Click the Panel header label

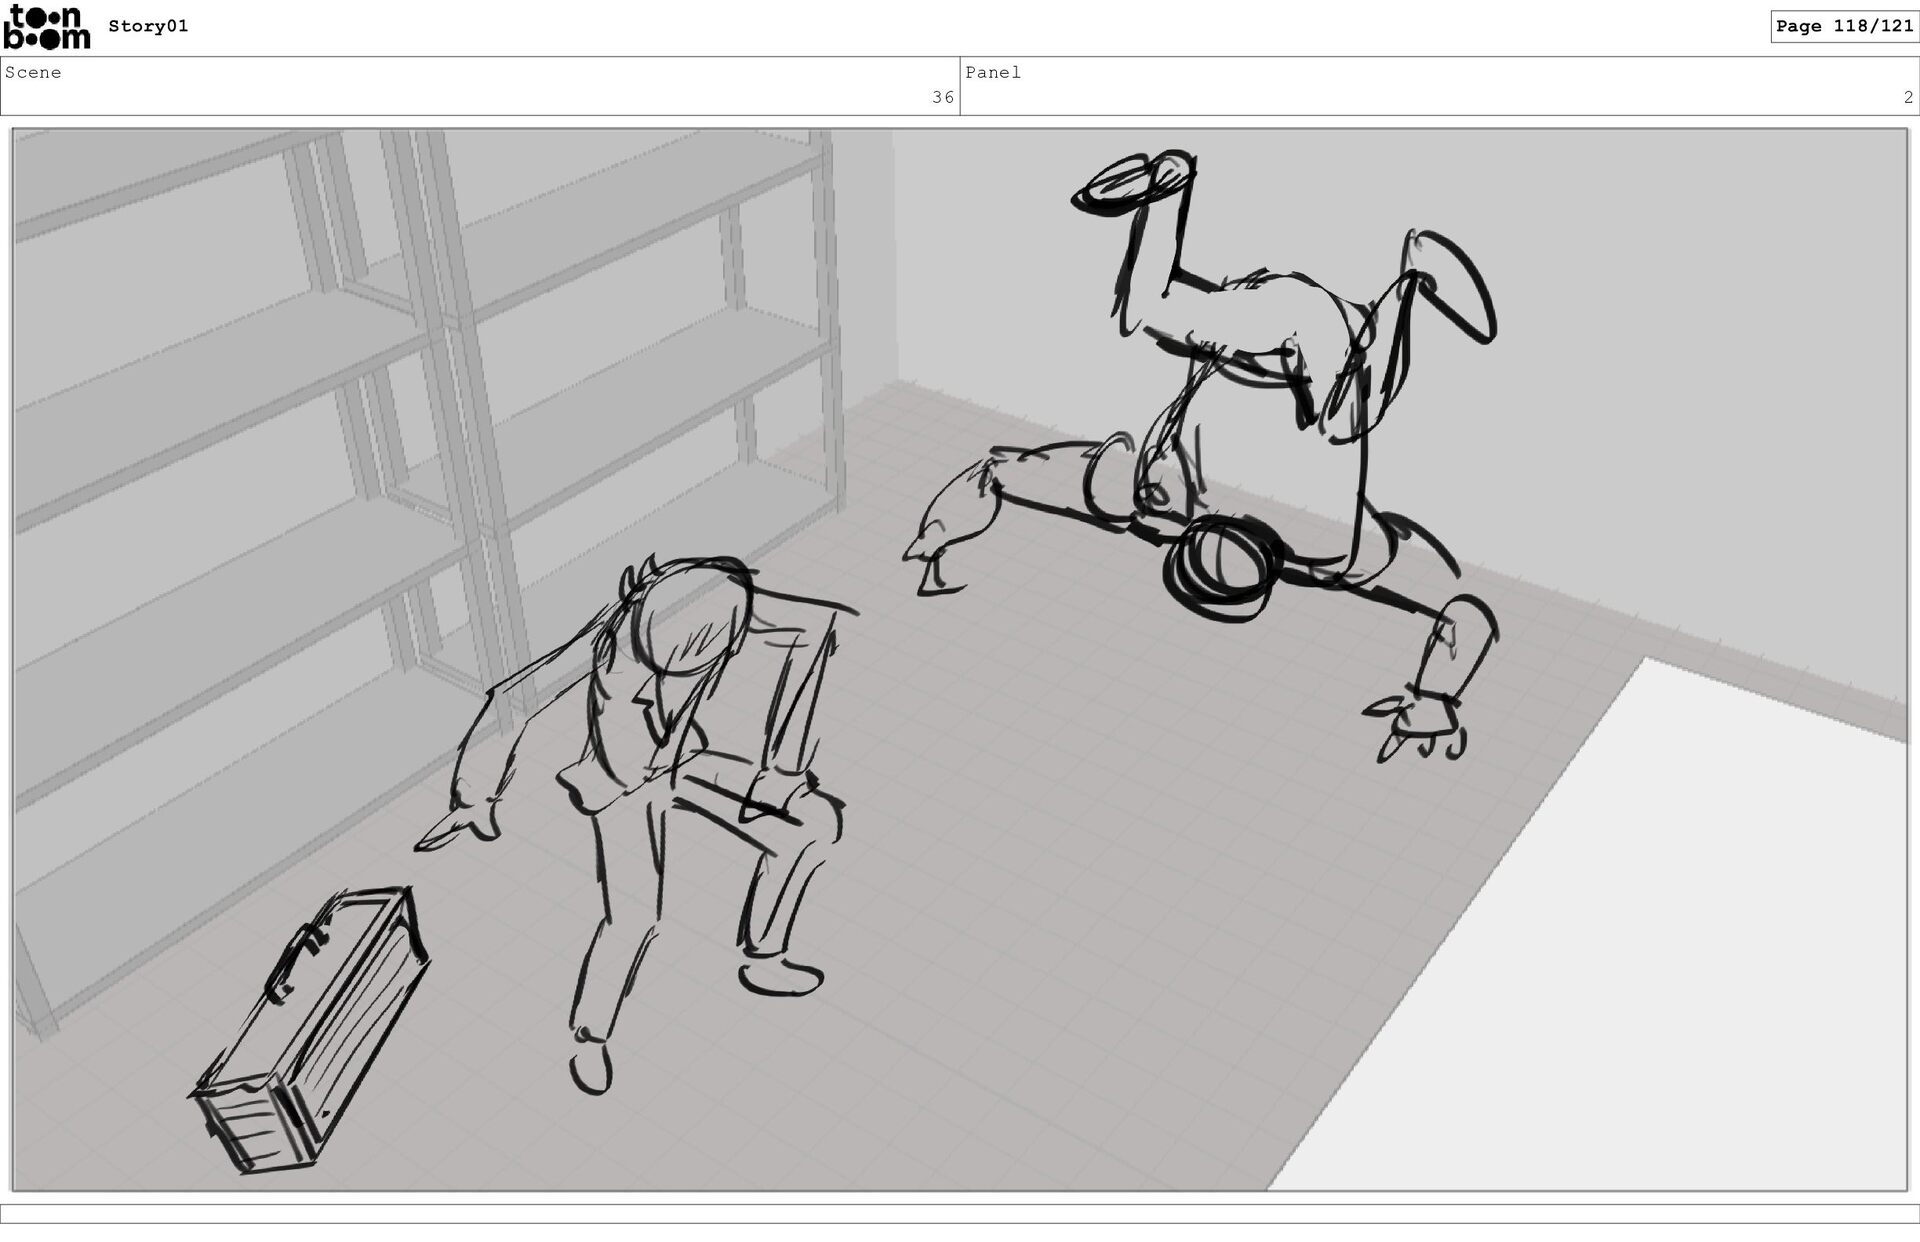tap(992, 73)
